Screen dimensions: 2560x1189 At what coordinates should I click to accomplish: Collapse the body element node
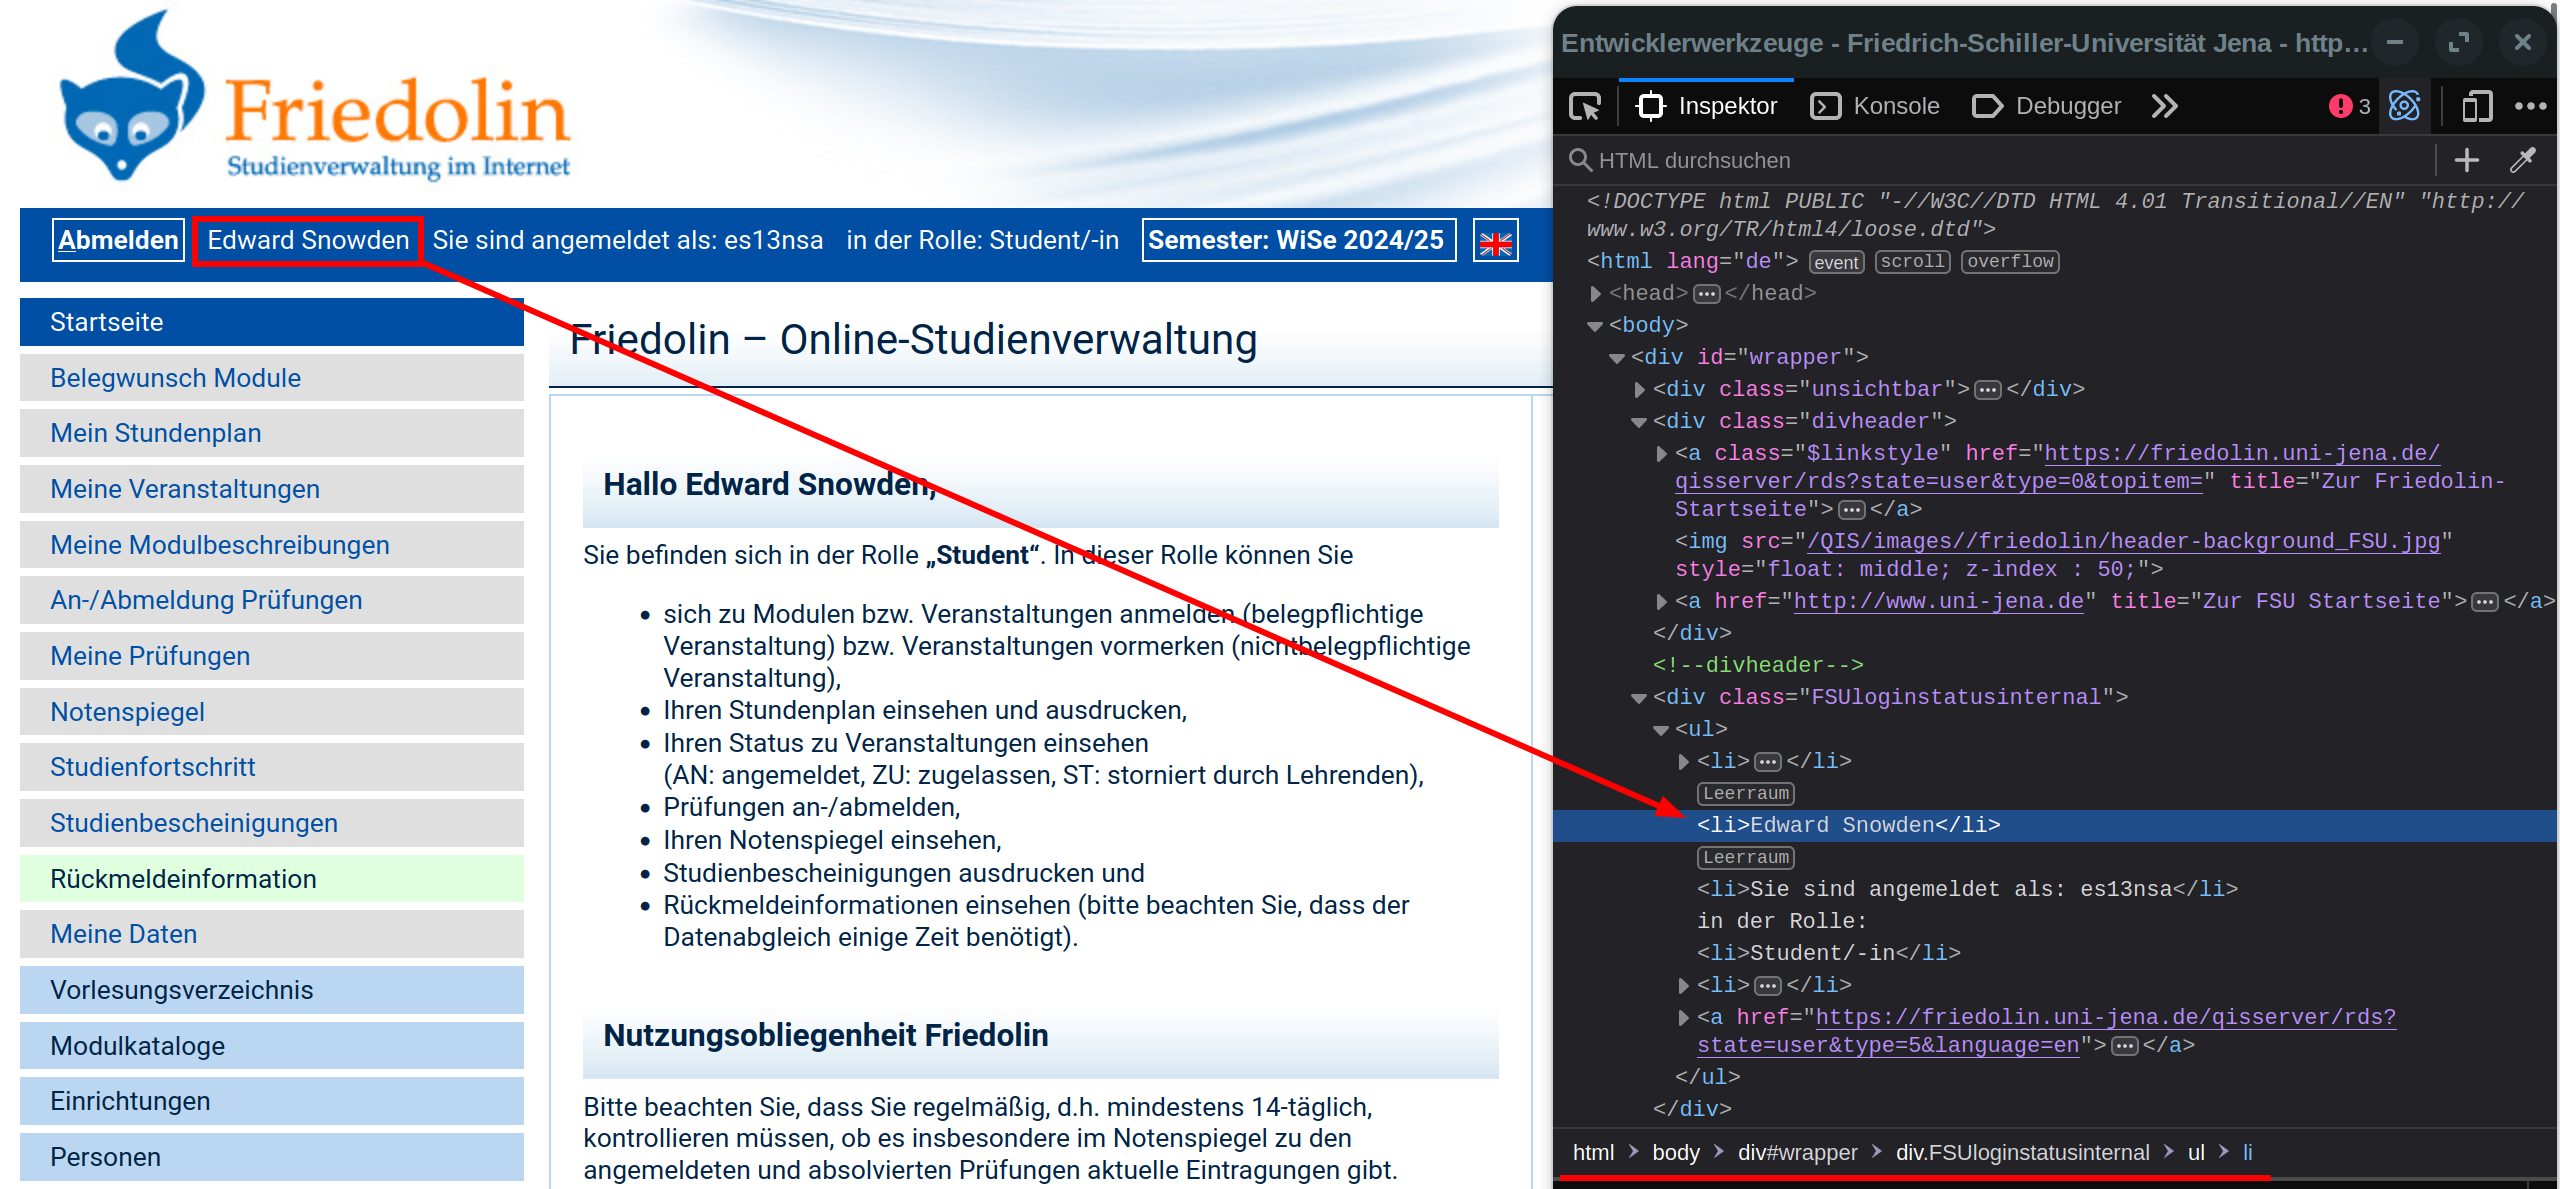pyautogui.click(x=1595, y=326)
